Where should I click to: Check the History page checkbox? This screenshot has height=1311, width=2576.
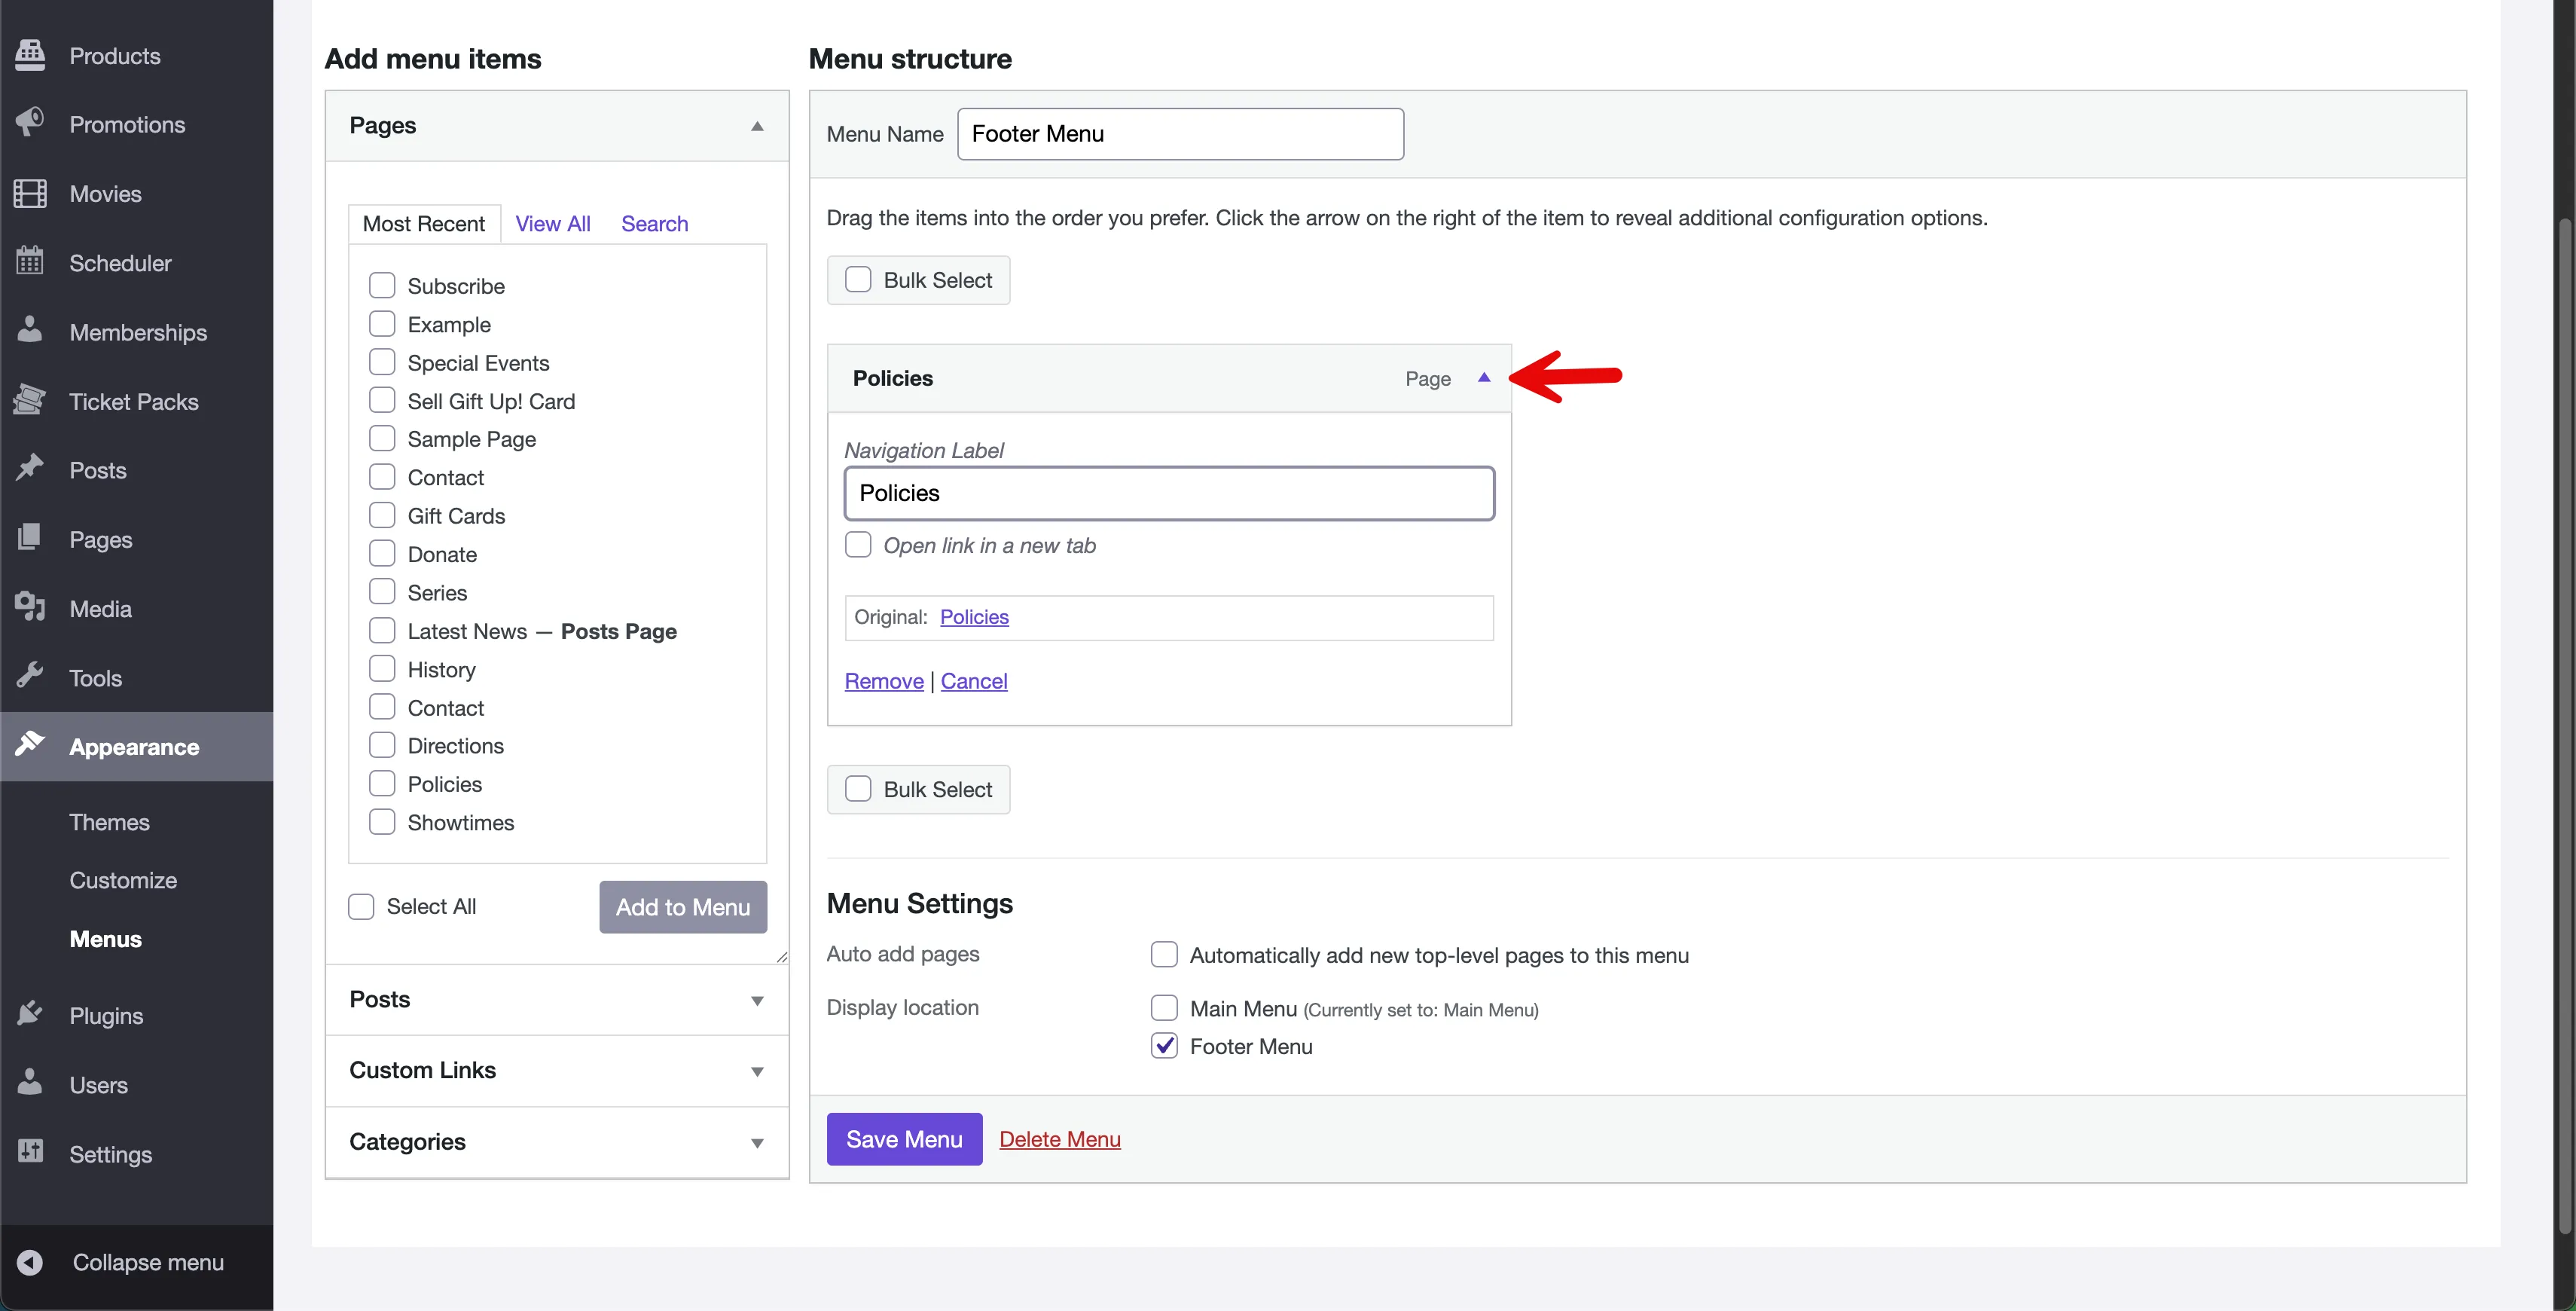pyautogui.click(x=382, y=669)
